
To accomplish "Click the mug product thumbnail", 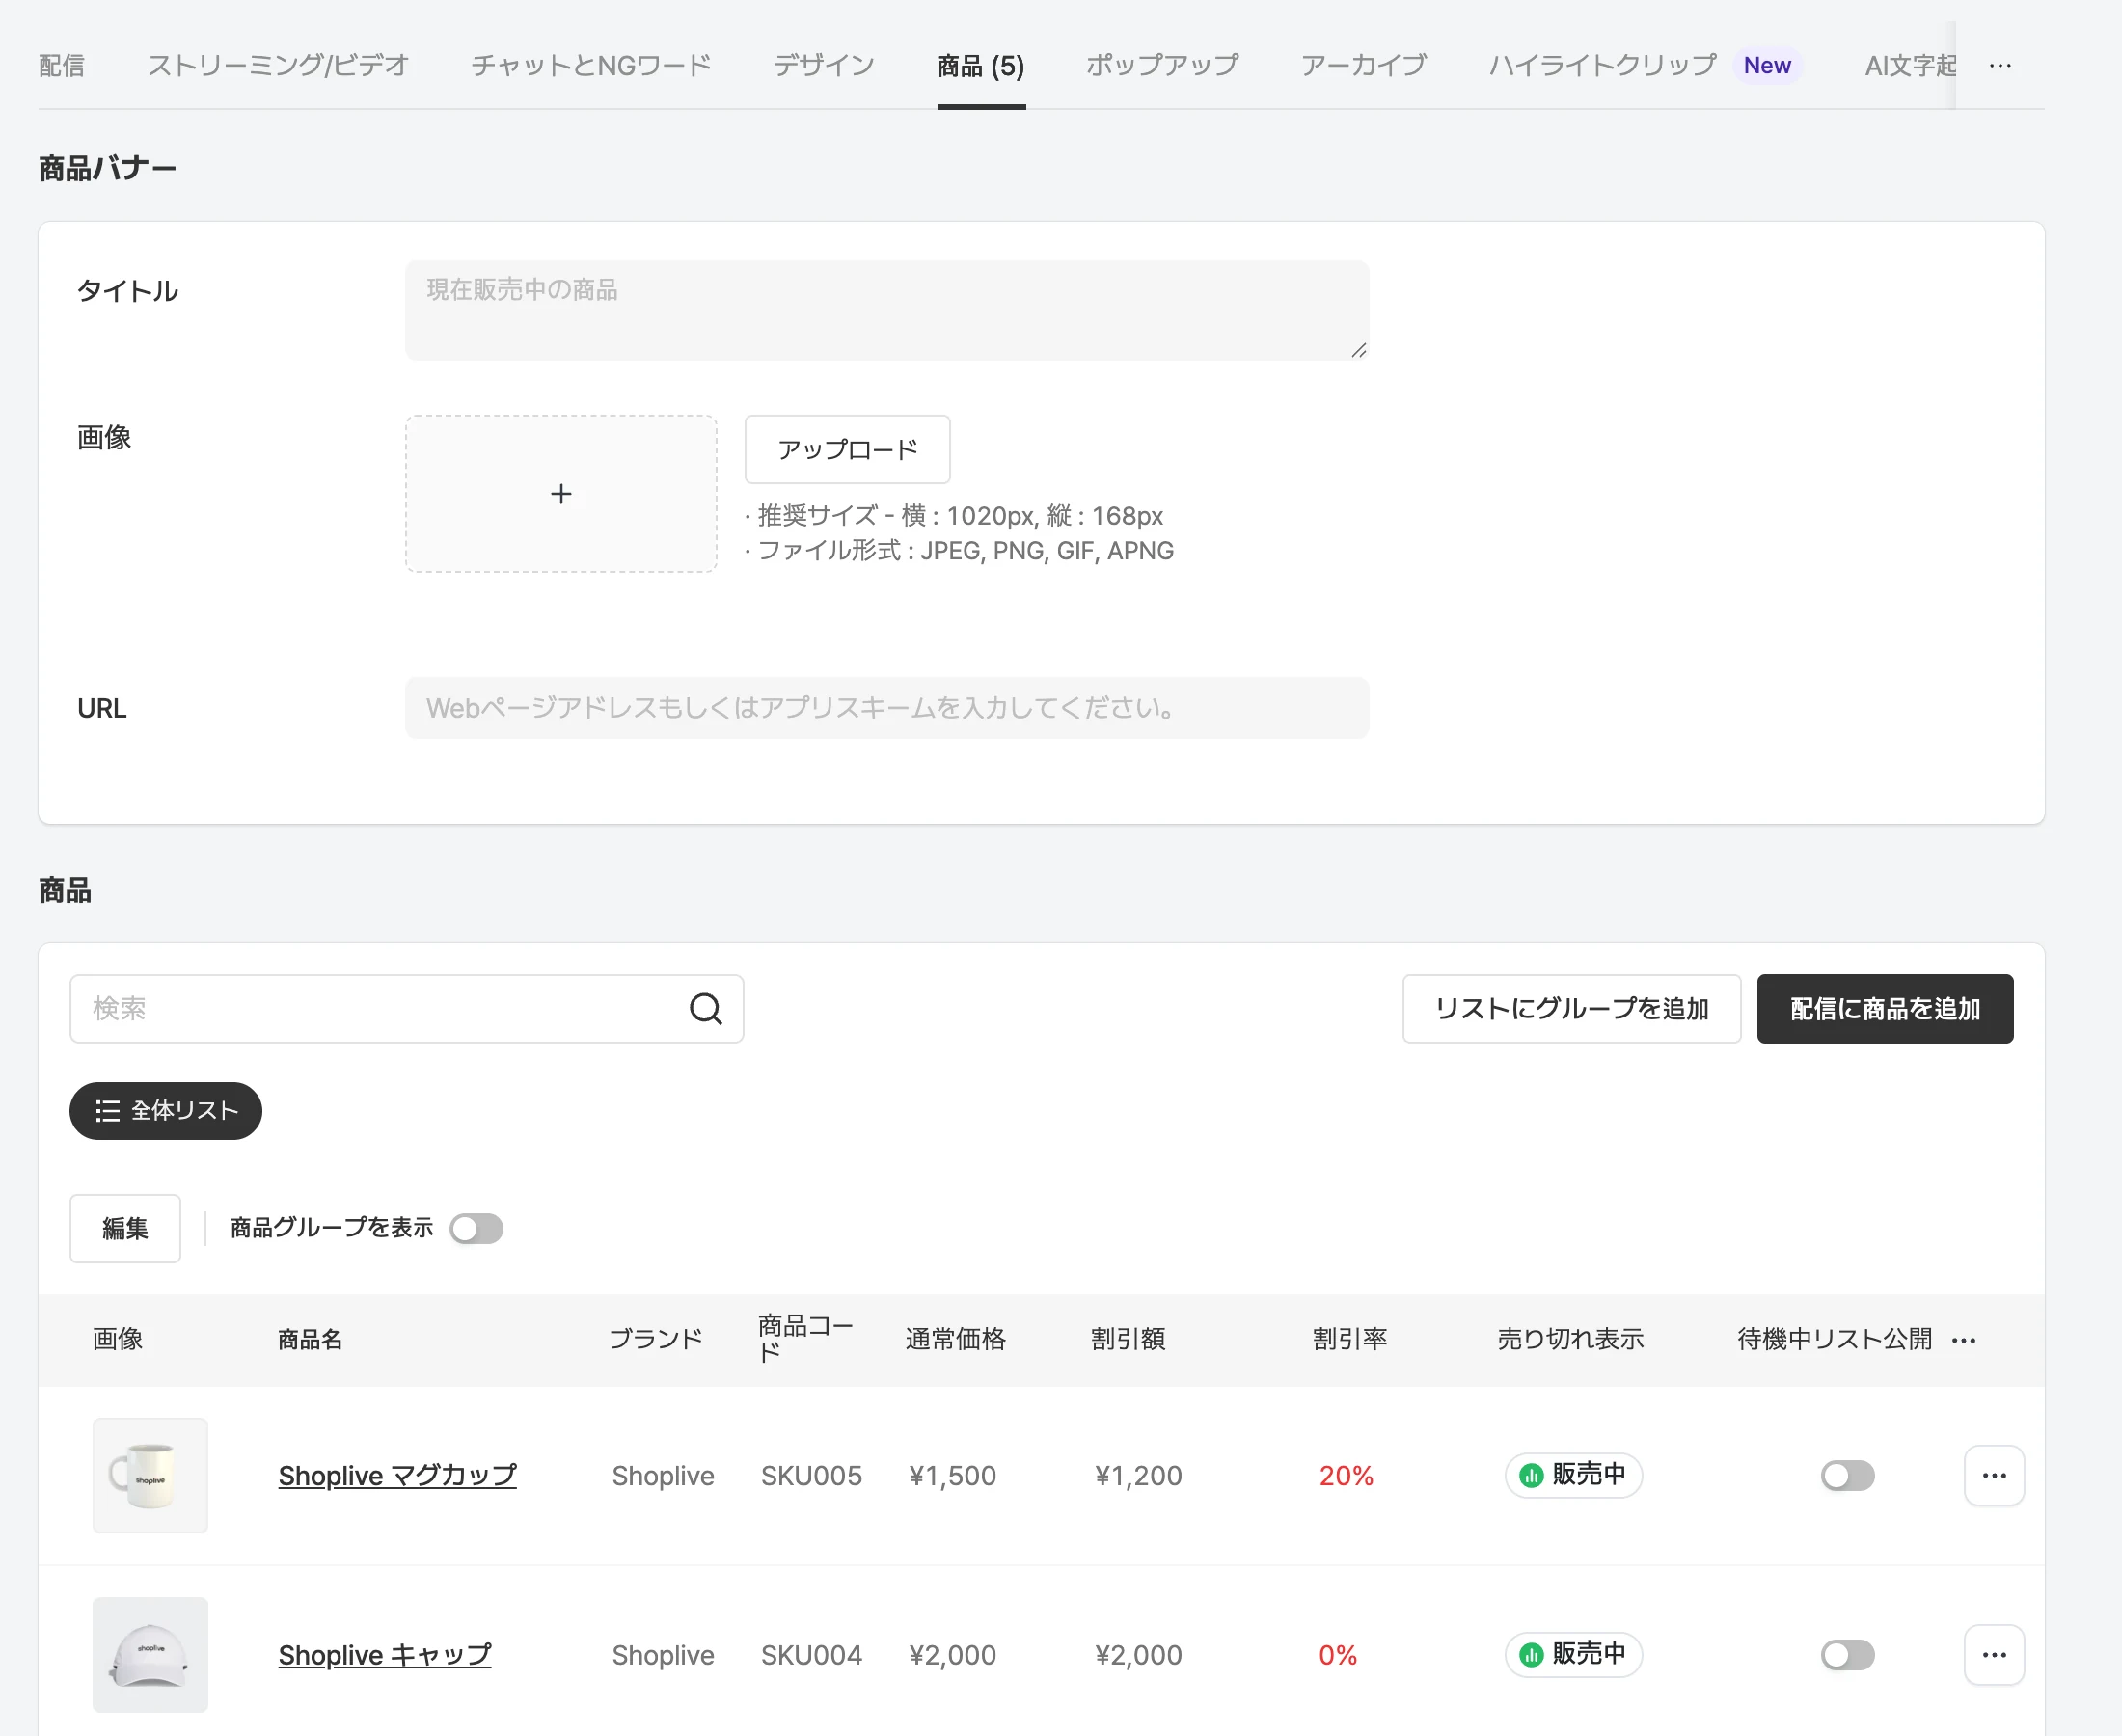I will coord(150,1475).
